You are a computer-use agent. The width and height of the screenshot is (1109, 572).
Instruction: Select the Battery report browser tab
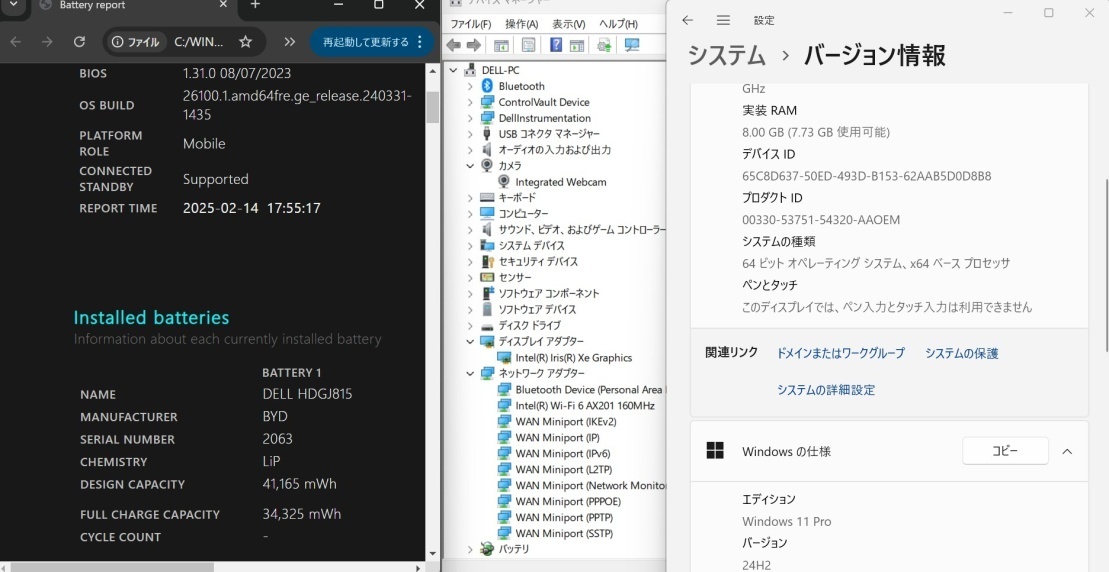[x=133, y=6]
